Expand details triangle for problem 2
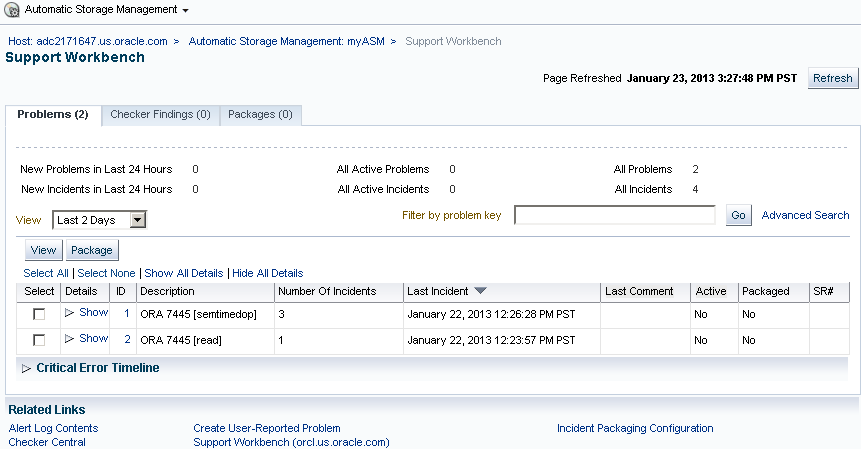Viewport: 861px width, 449px height. 69,339
